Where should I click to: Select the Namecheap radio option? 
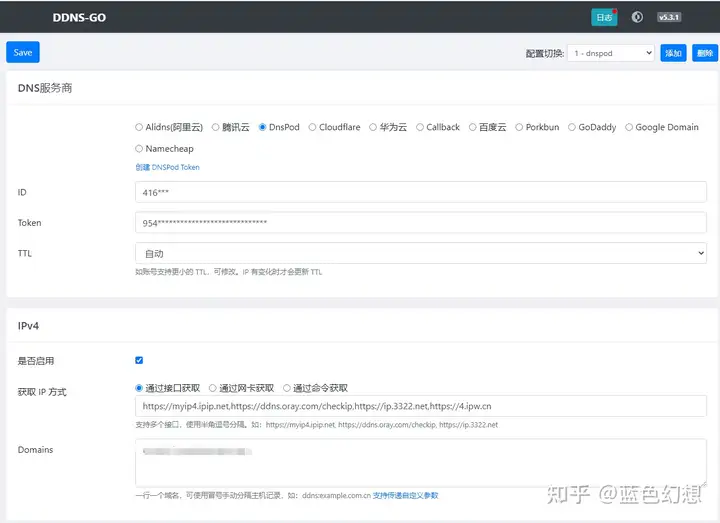pos(139,149)
